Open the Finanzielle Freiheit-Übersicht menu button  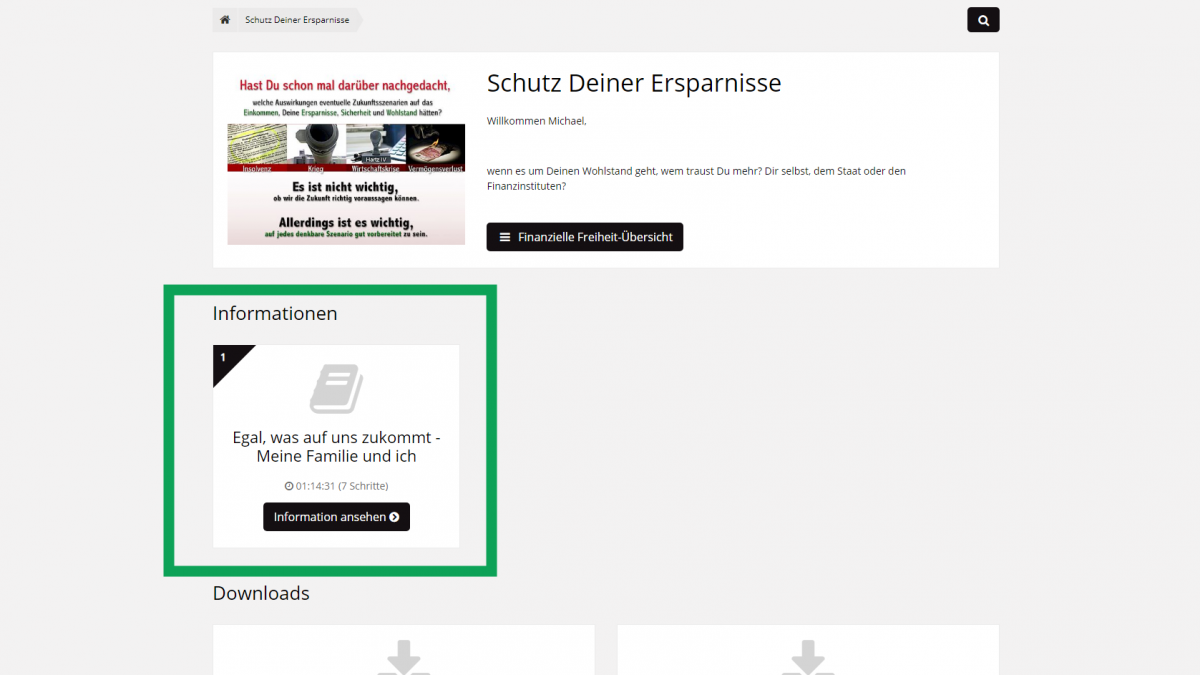click(585, 237)
